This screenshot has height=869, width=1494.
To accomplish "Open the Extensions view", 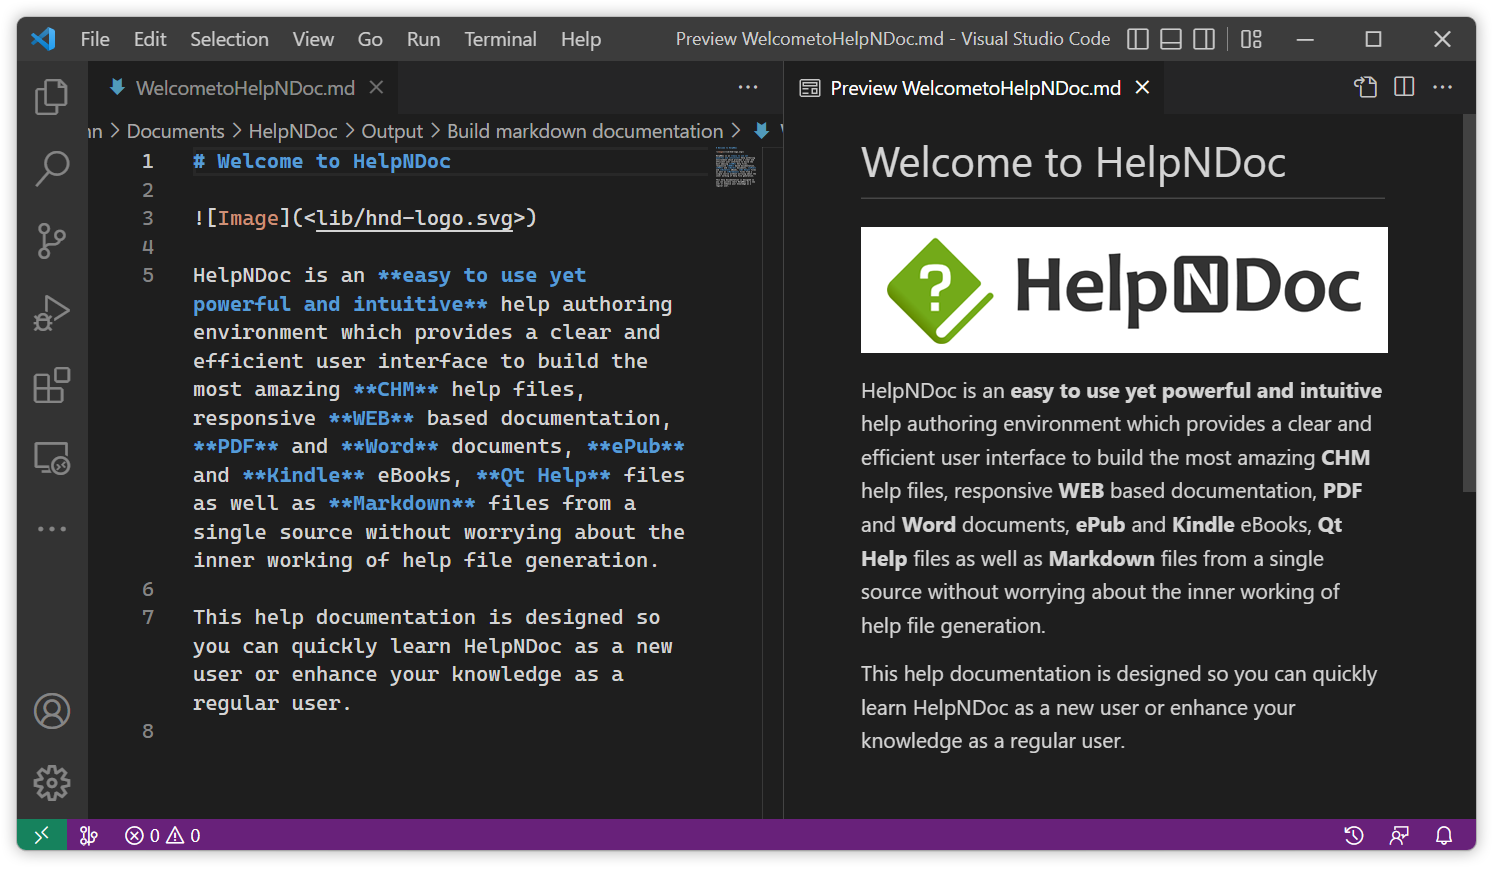I will coord(52,385).
